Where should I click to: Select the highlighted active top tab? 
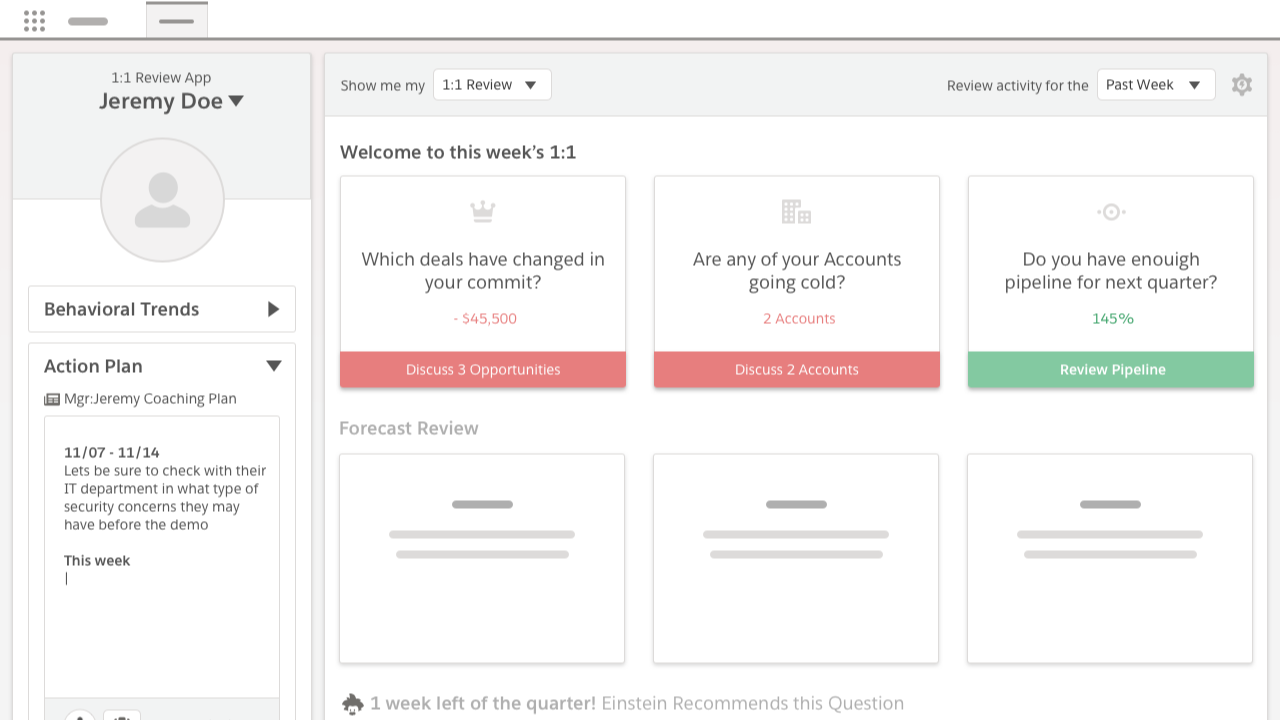click(177, 21)
